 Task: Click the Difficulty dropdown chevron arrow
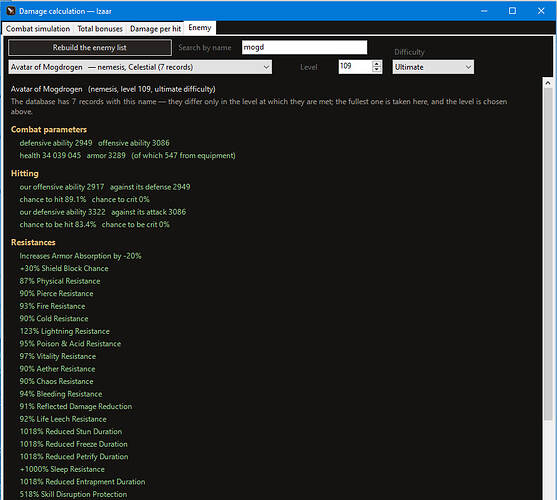468,67
